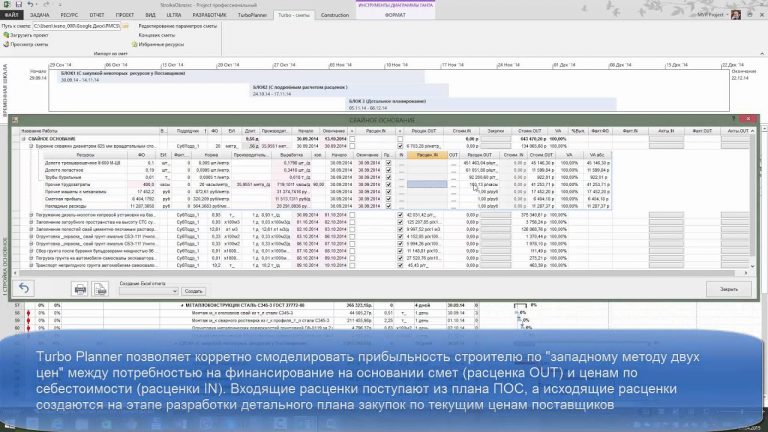Screen dimensions: 768x432
Task: Click Редактирование параметров сметы
Action: pyautogui.click(x=178, y=26)
